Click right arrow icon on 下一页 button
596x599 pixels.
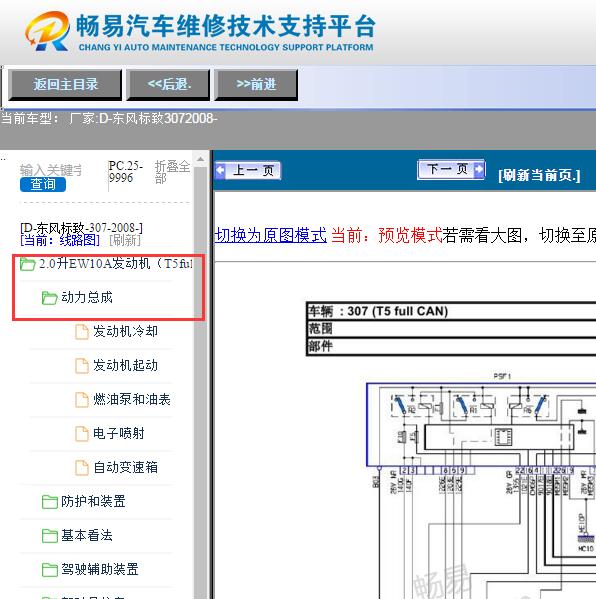479,169
